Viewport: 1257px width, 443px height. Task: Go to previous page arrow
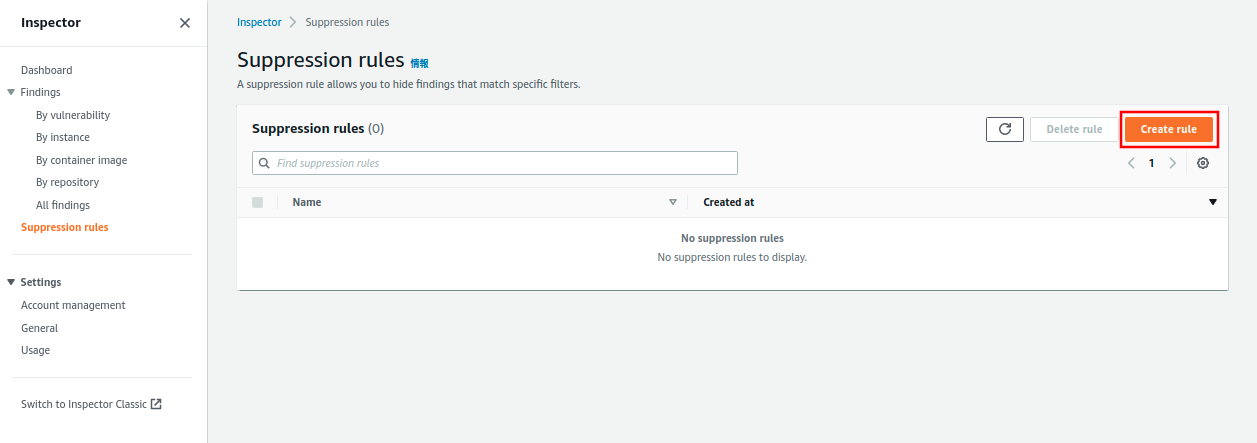[1131, 163]
